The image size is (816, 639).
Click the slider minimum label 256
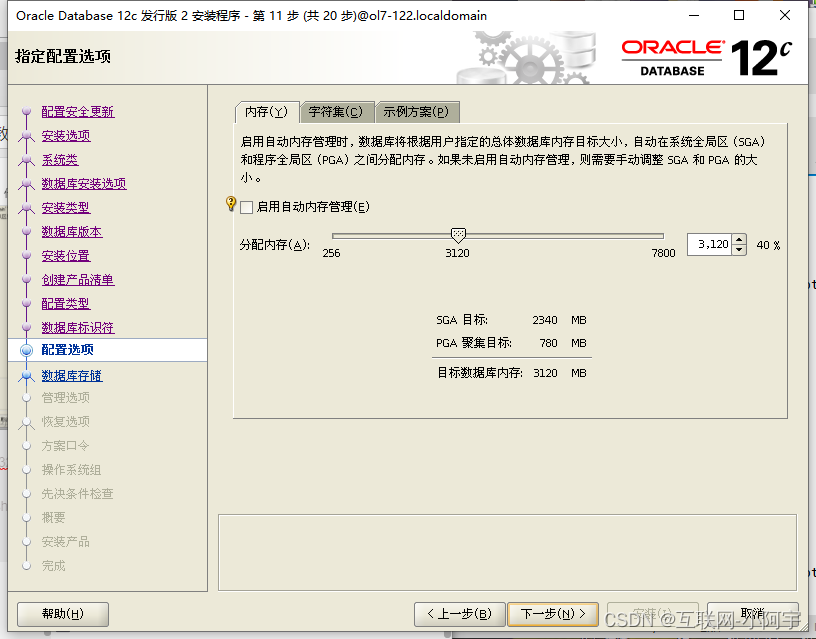point(332,253)
